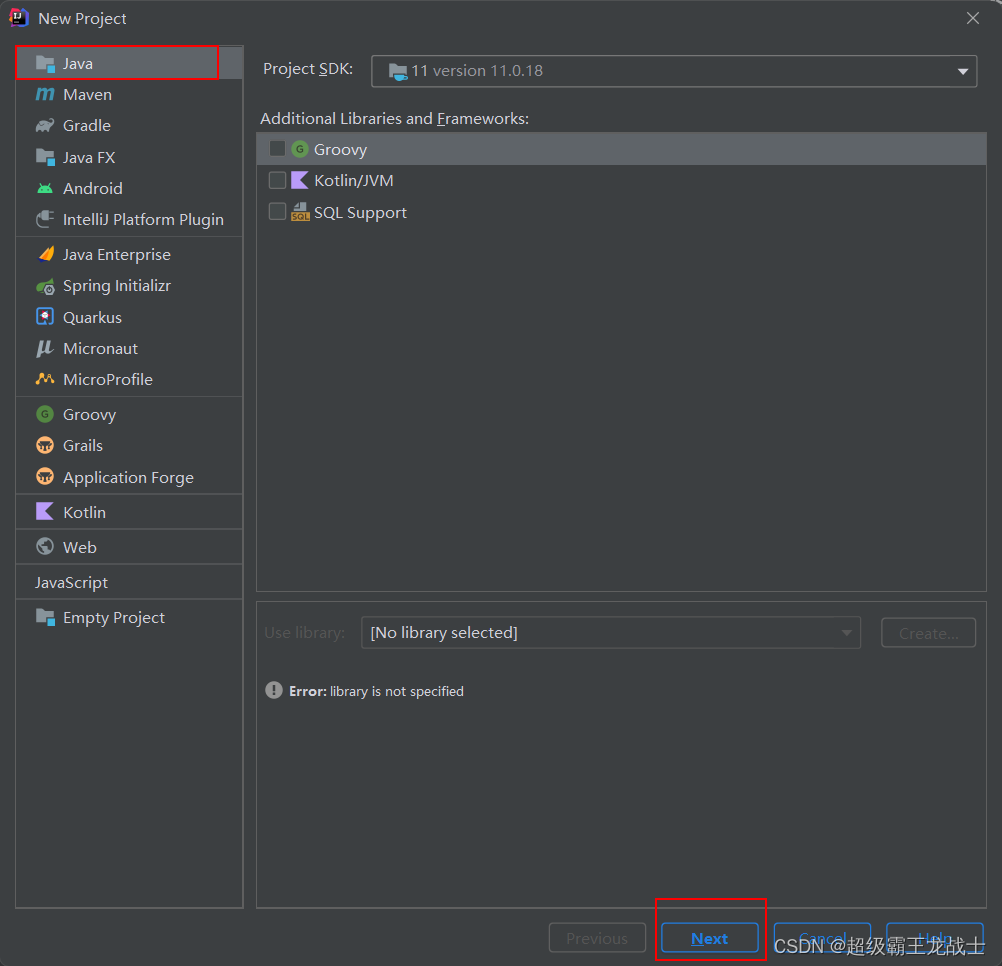Click the IntelliJ IDEA logo in the title bar
This screenshot has width=1002, height=966.
pos(19,18)
